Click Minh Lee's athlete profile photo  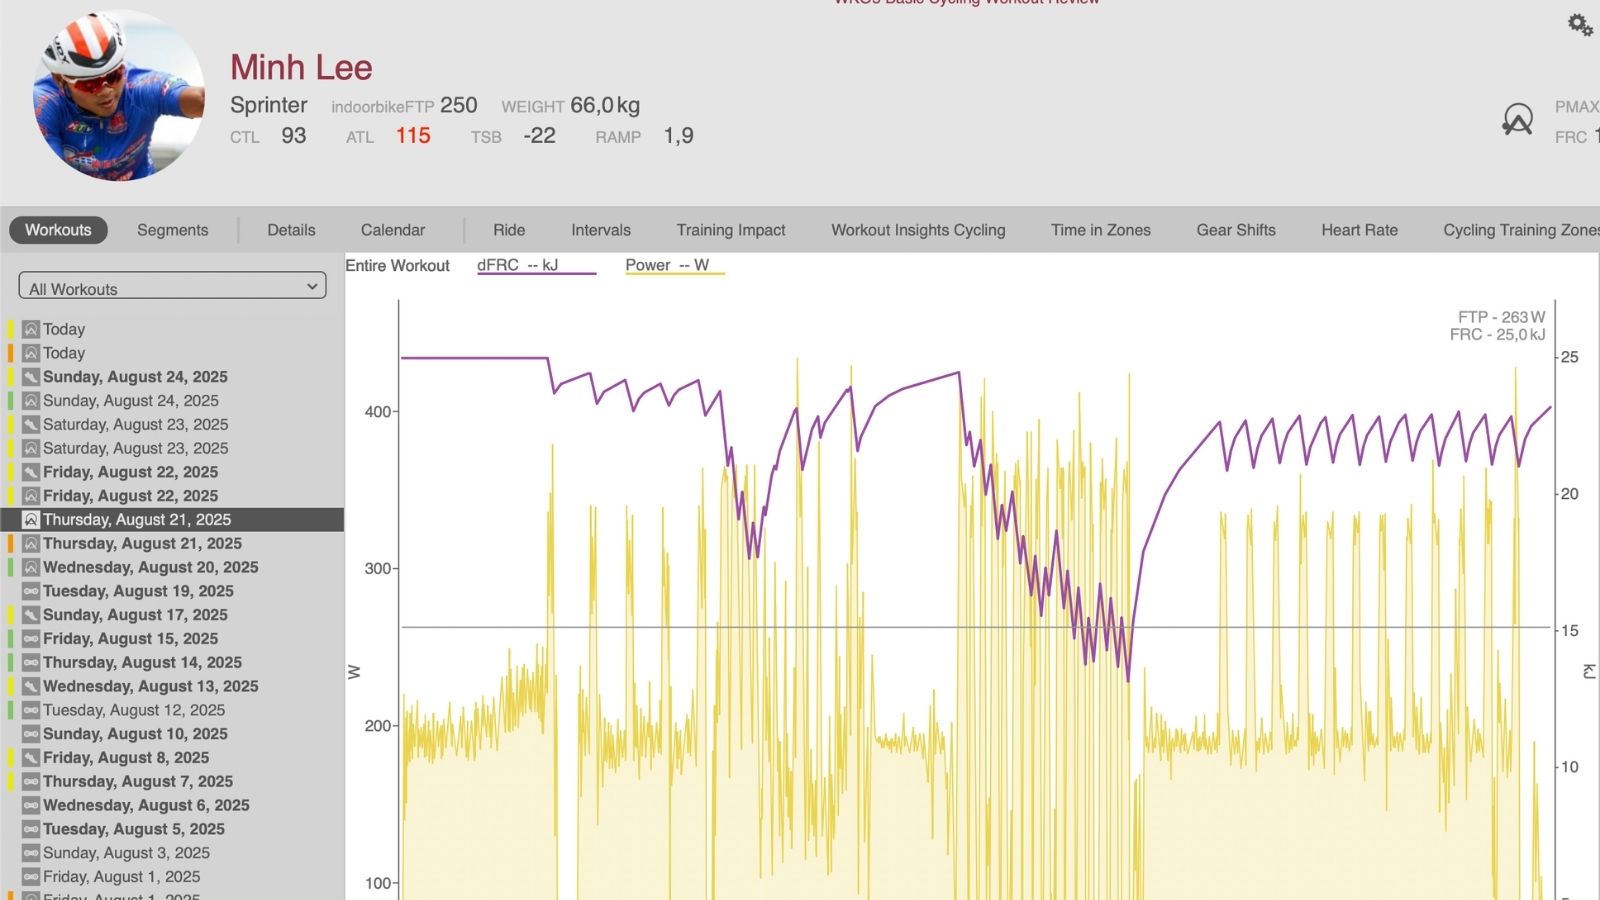pyautogui.click(x=118, y=96)
